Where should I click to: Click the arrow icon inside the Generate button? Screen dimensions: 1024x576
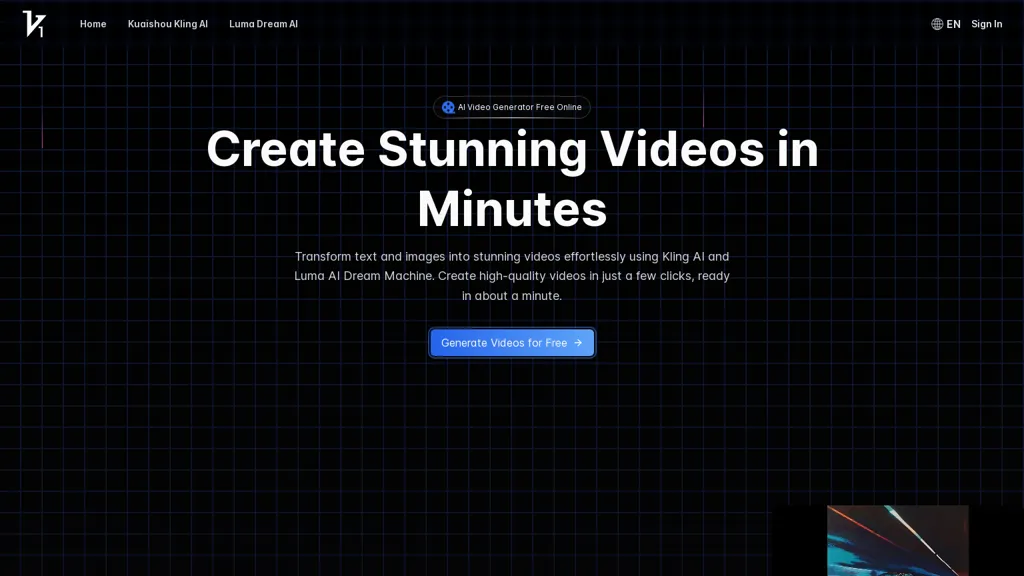578,342
